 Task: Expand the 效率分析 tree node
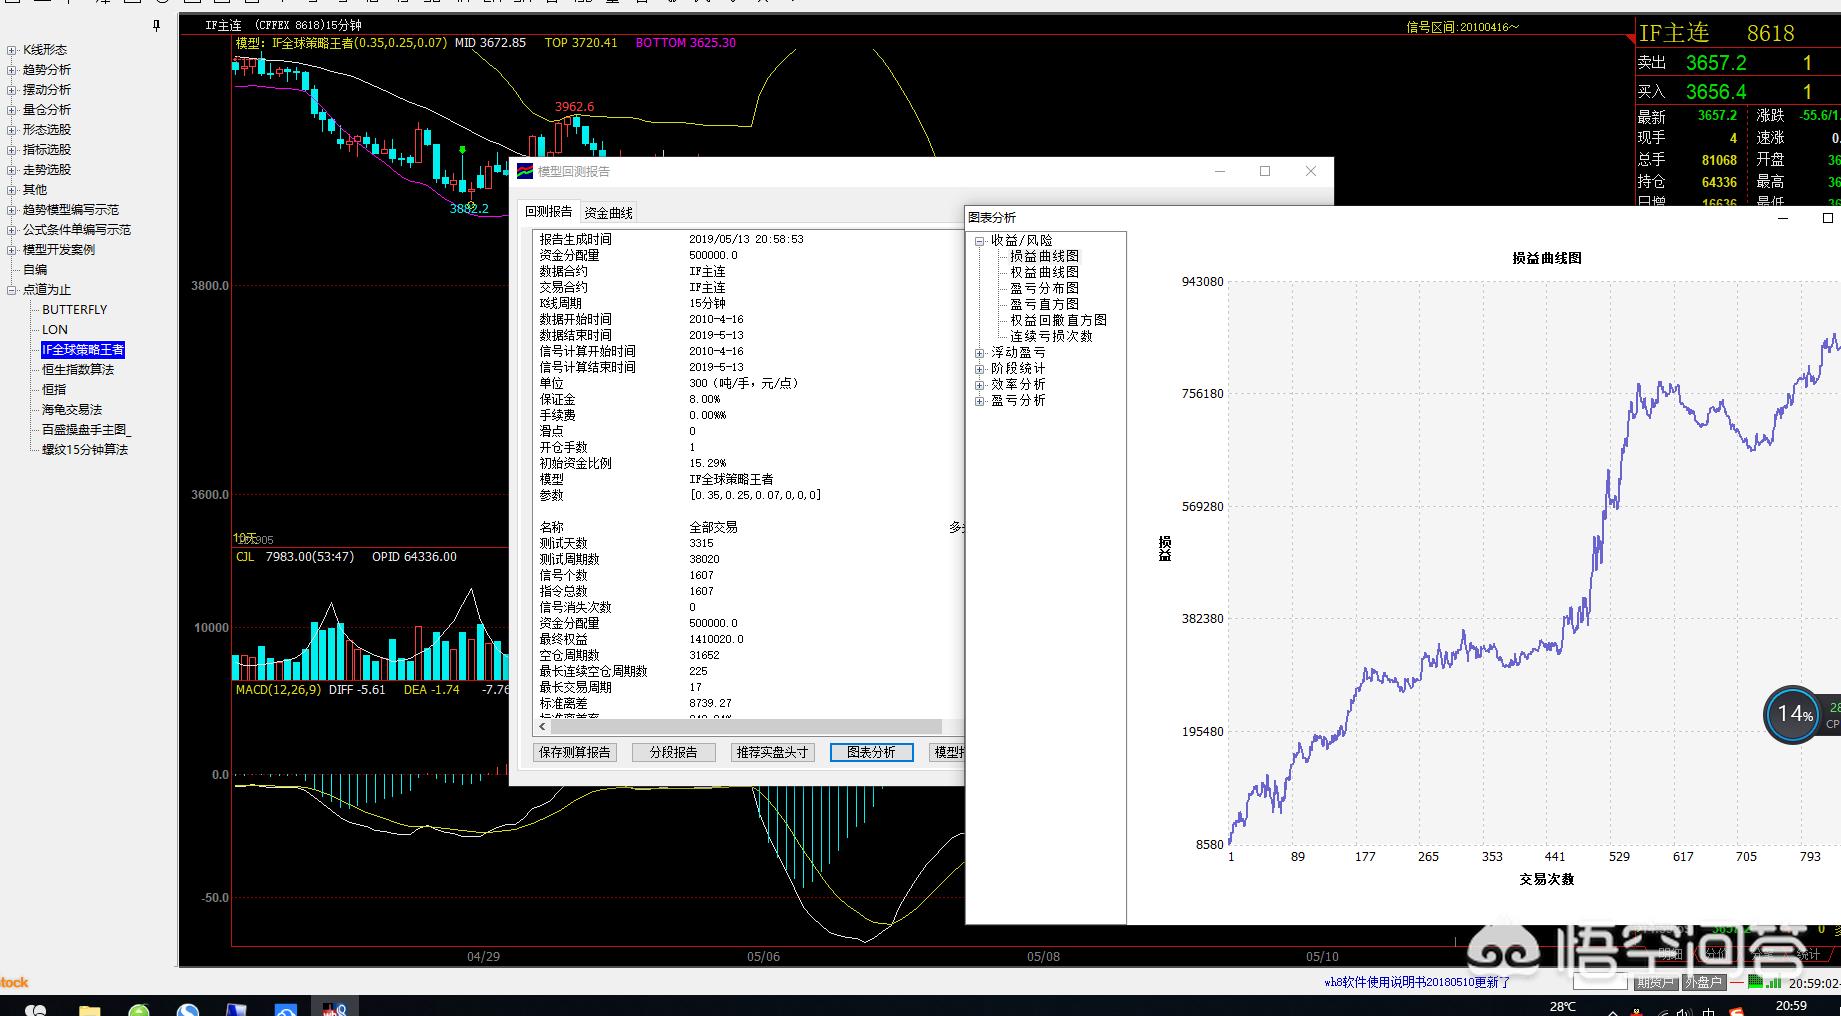(980, 385)
